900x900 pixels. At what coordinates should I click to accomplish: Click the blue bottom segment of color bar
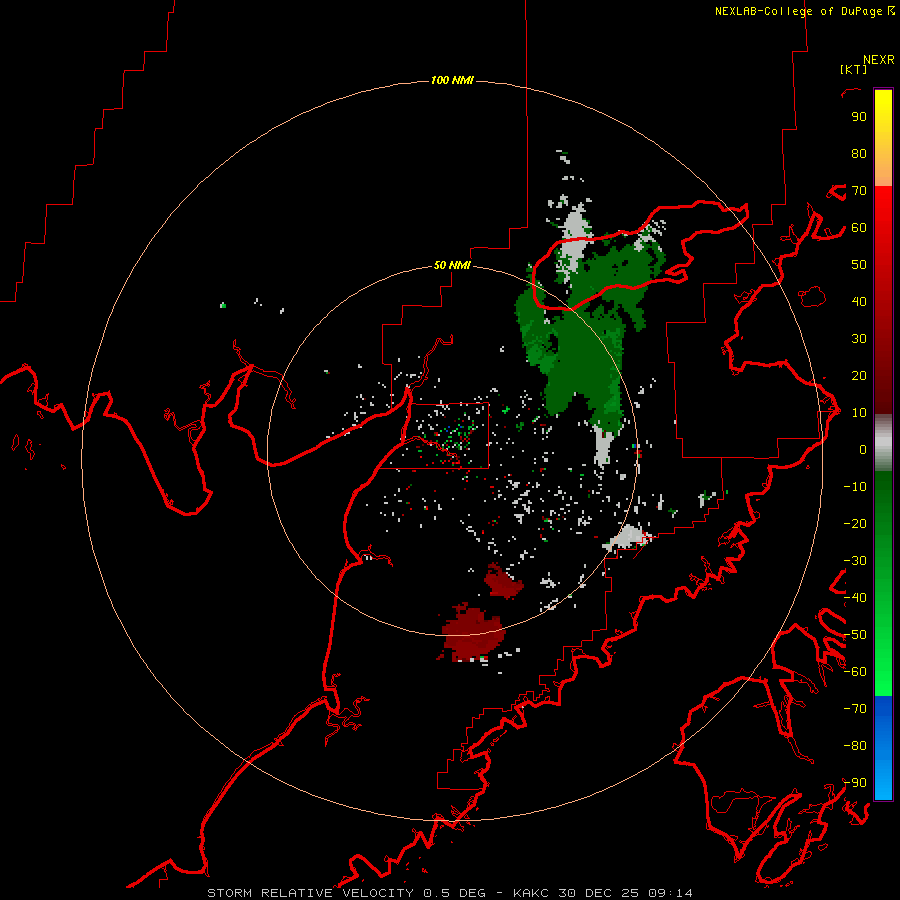[883, 748]
